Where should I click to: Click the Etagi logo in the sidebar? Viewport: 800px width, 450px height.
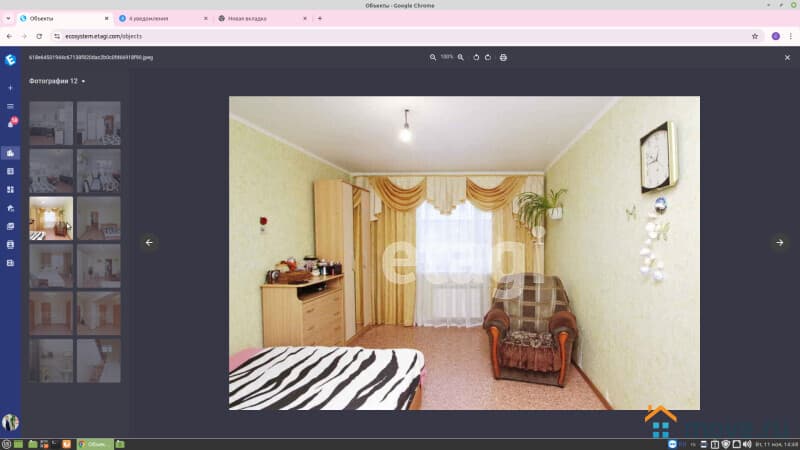[x=10, y=59]
